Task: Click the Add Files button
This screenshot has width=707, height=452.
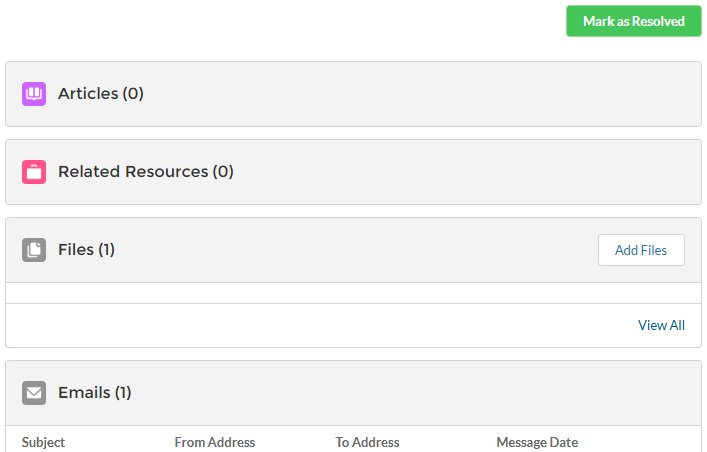Action: click(641, 250)
